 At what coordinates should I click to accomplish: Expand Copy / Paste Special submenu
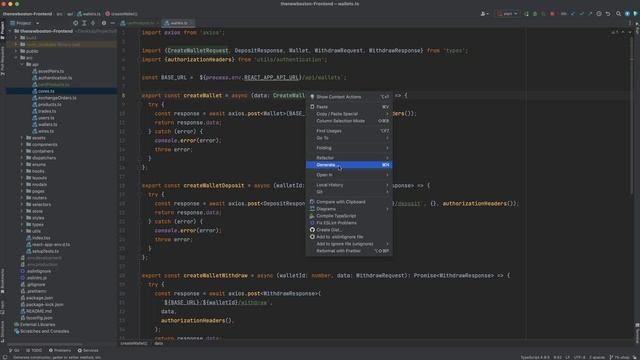349,114
